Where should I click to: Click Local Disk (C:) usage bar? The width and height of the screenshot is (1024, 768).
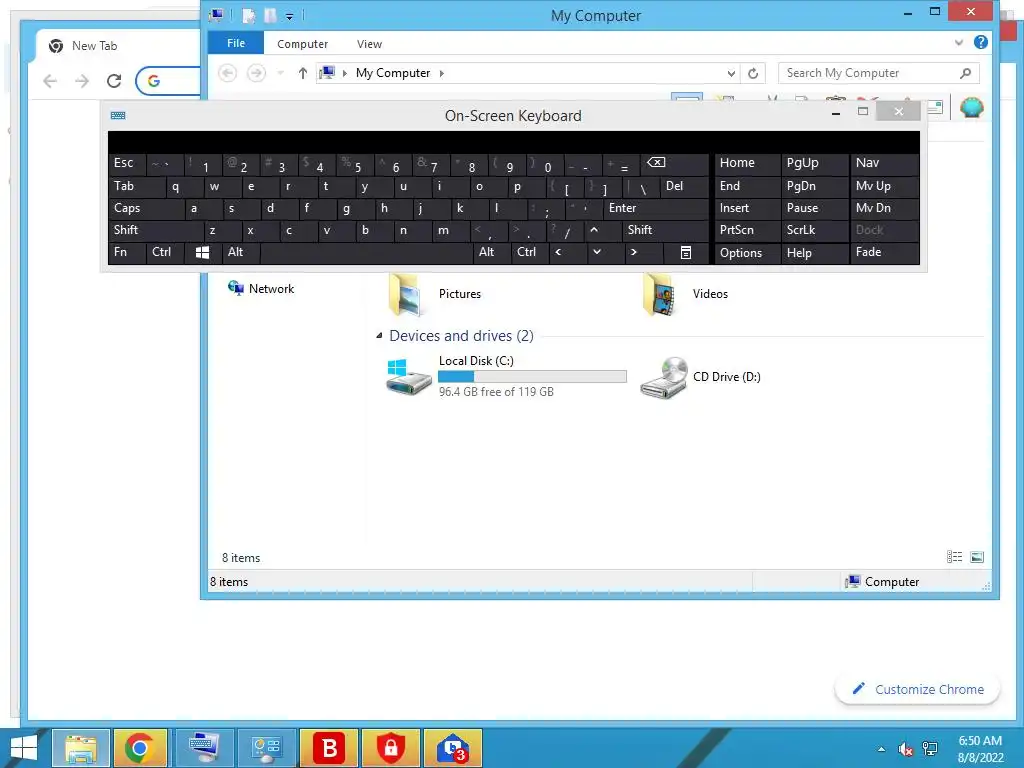tap(532, 376)
